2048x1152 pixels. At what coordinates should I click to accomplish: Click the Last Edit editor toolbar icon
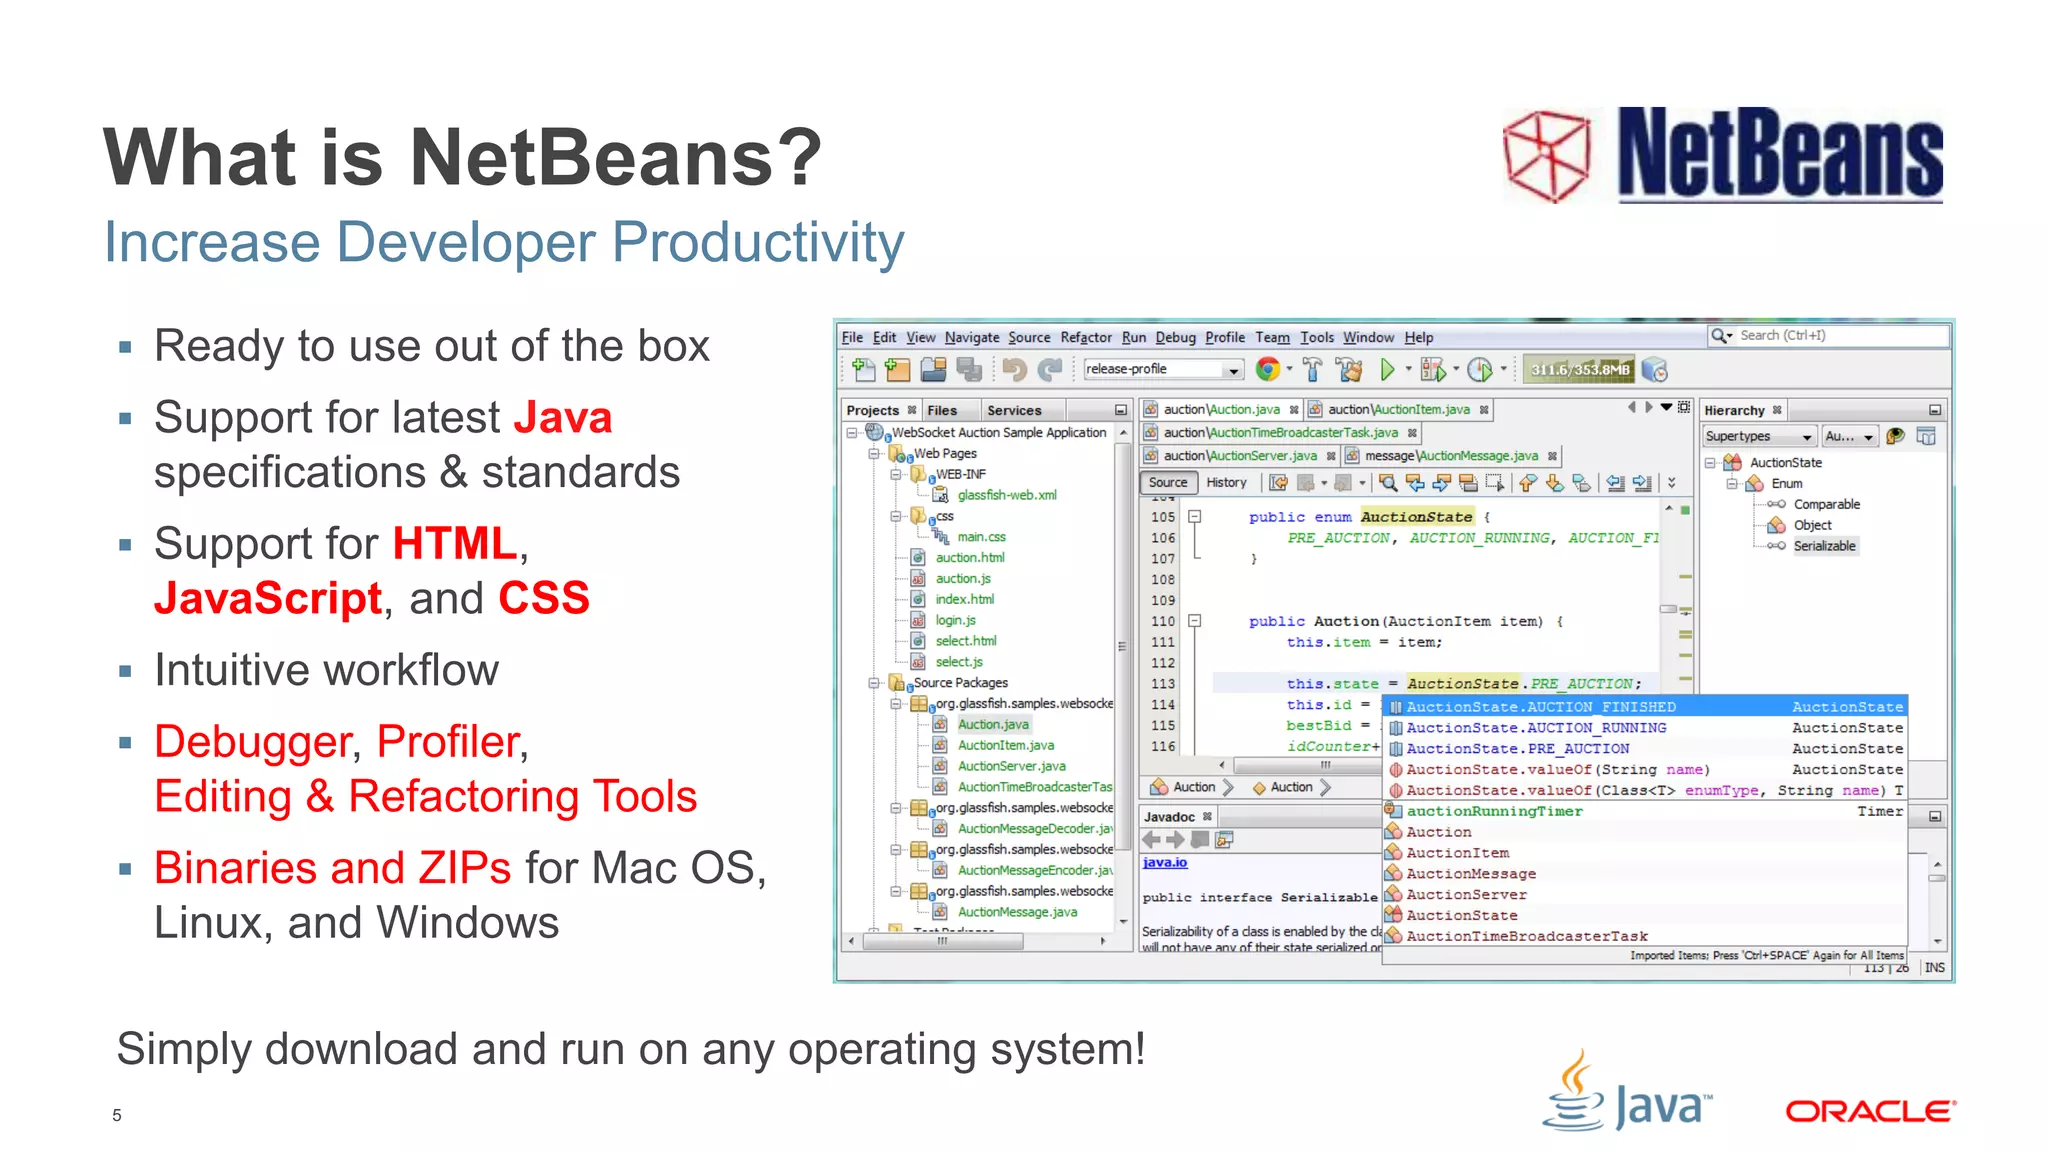point(1278,483)
